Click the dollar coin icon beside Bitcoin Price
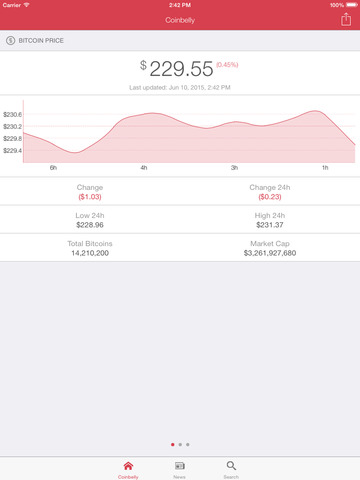 11,40
